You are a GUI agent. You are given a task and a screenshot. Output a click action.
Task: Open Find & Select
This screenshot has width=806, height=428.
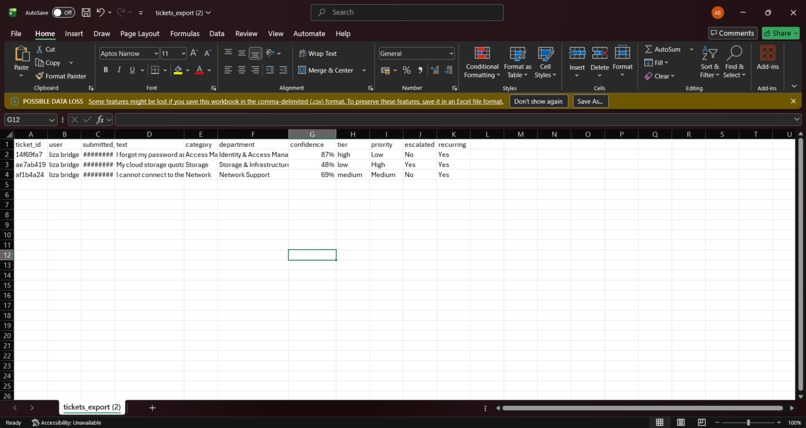pos(734,62)
